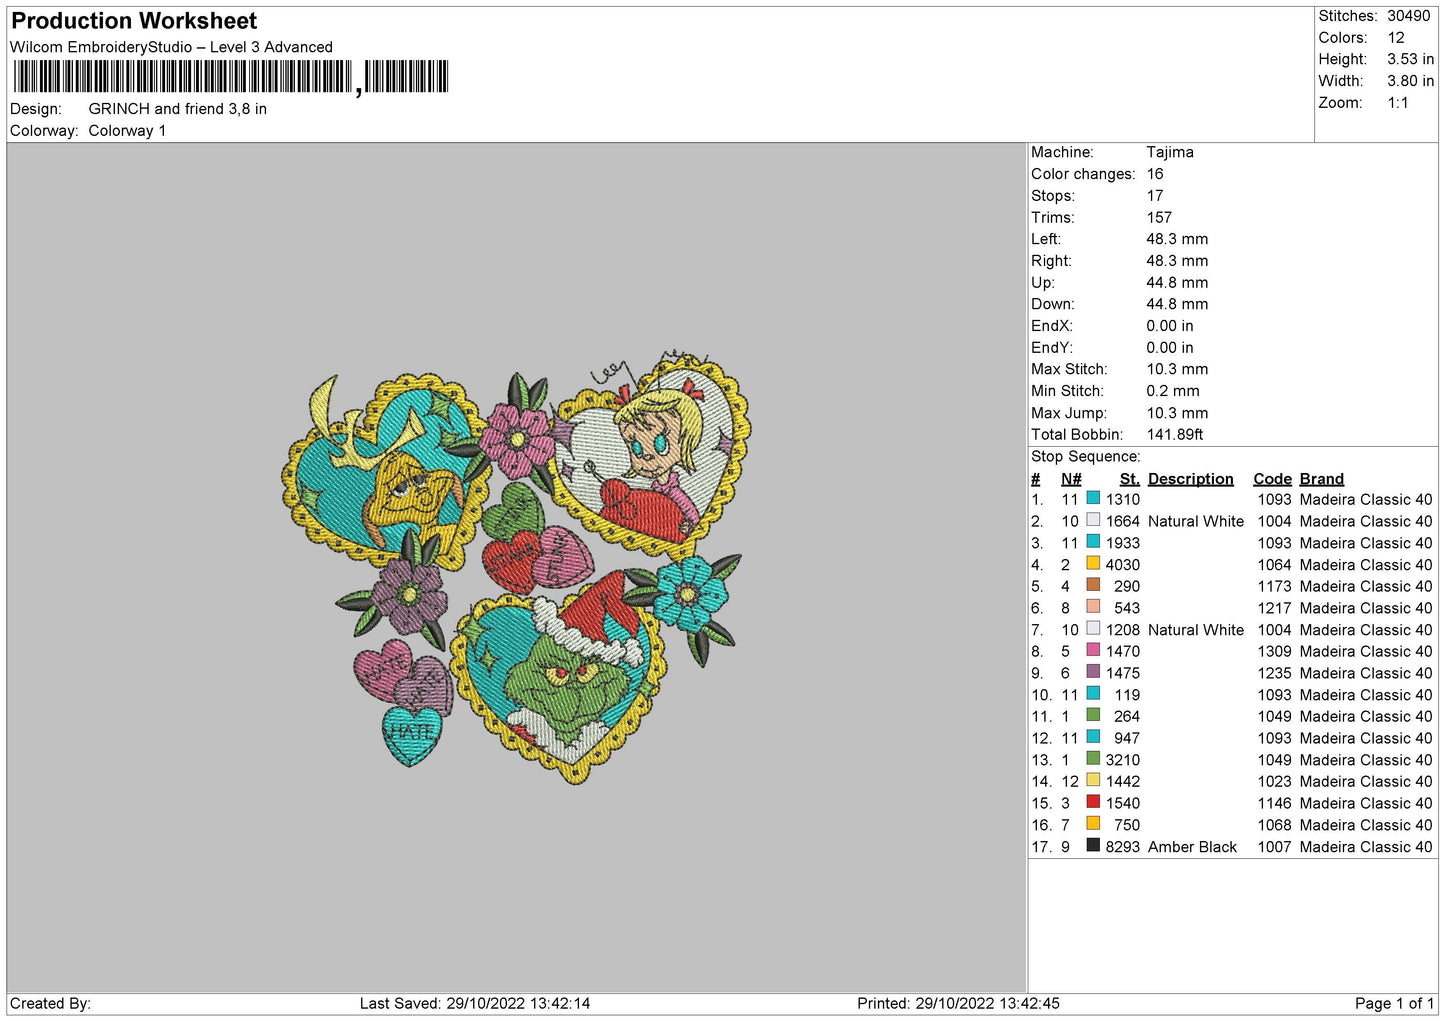
Task: Click the Left value 48.3 mm
Action: pos(1177,239)
